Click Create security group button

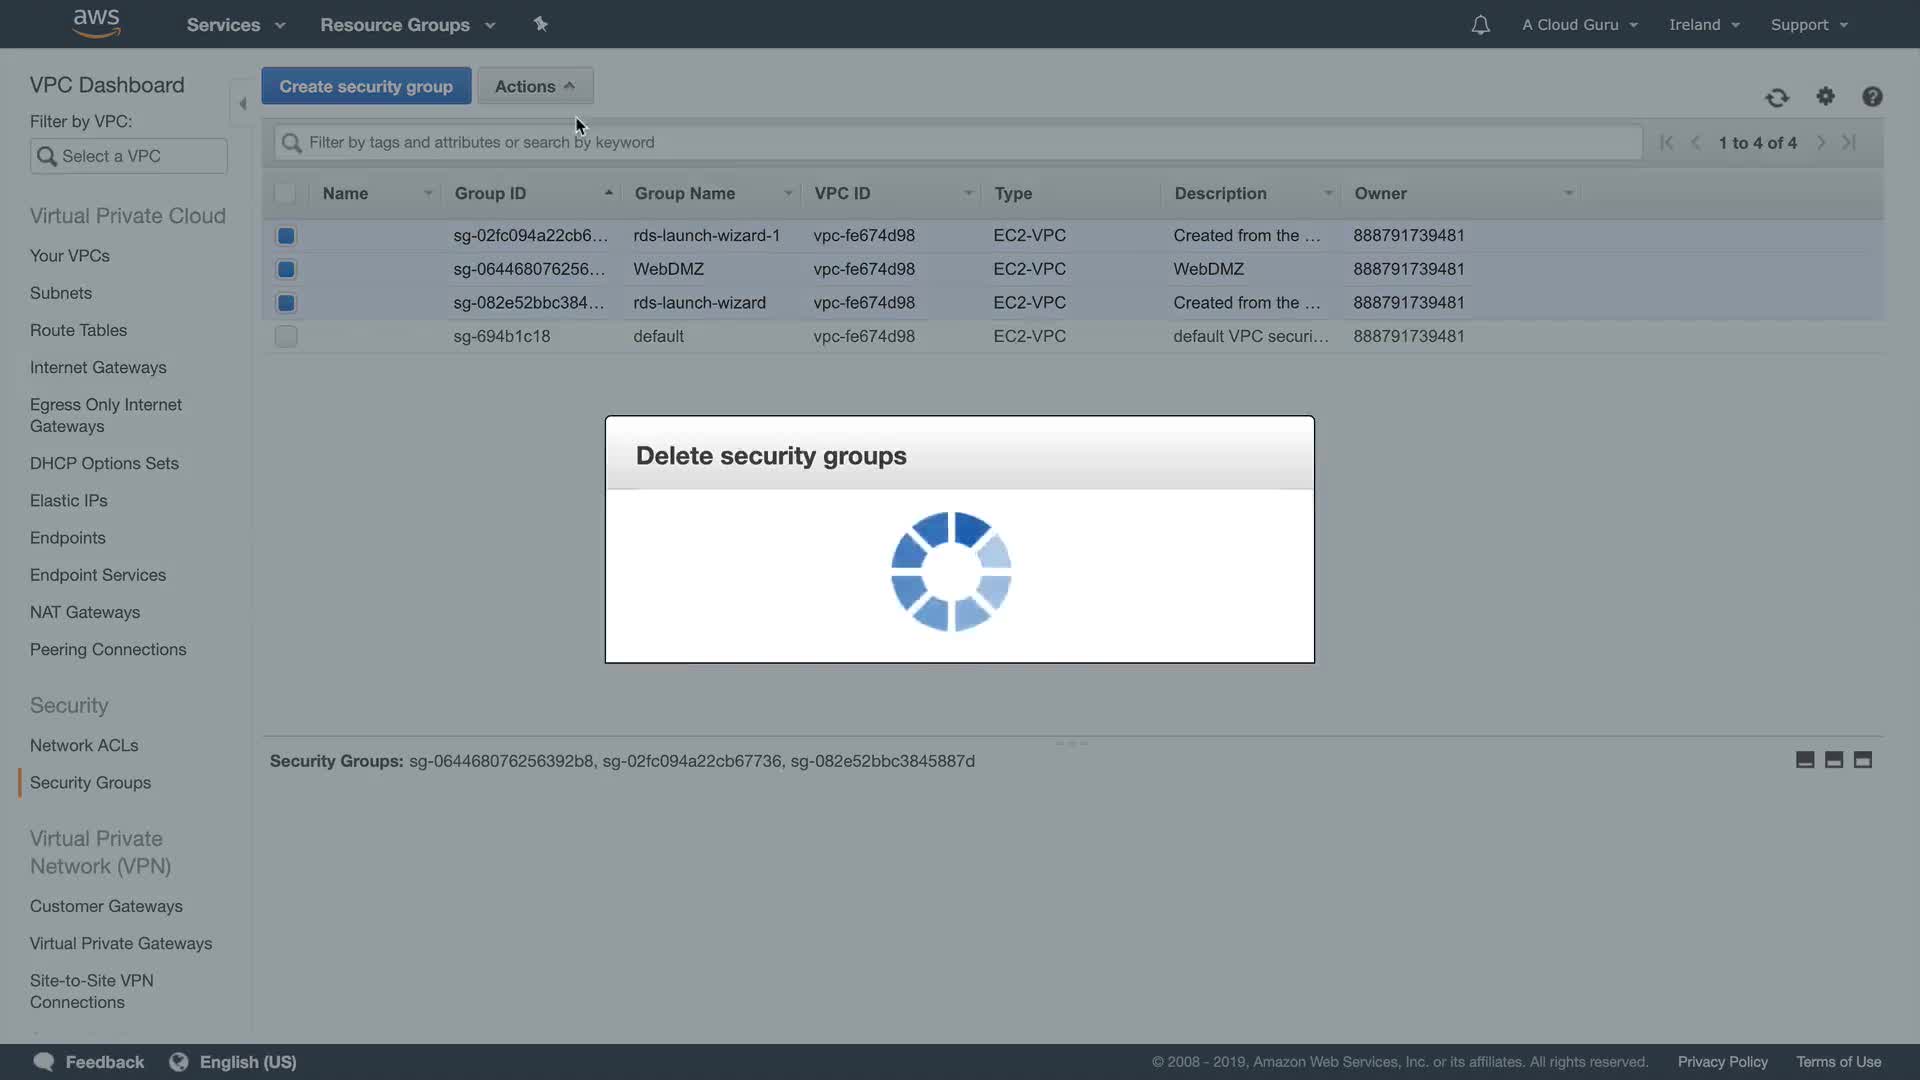[366, 86]
